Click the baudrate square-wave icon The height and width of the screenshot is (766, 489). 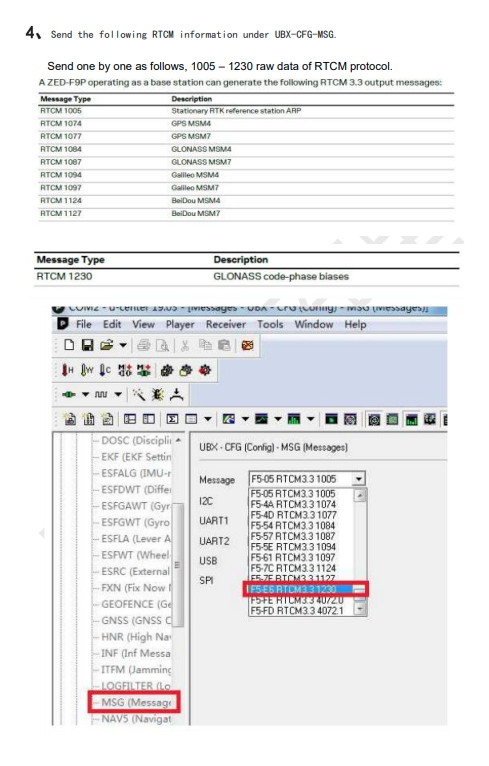101,394
